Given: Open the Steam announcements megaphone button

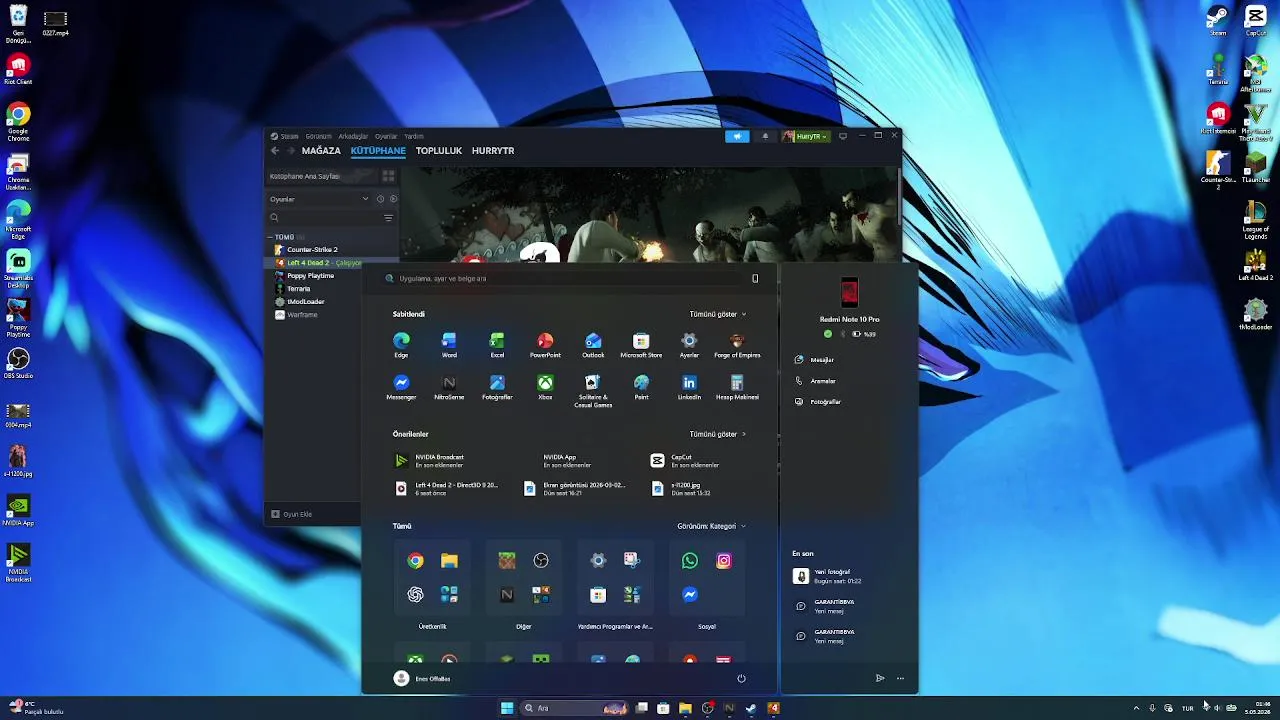Looking at the screenshot, I should click(x=737, y=136).
